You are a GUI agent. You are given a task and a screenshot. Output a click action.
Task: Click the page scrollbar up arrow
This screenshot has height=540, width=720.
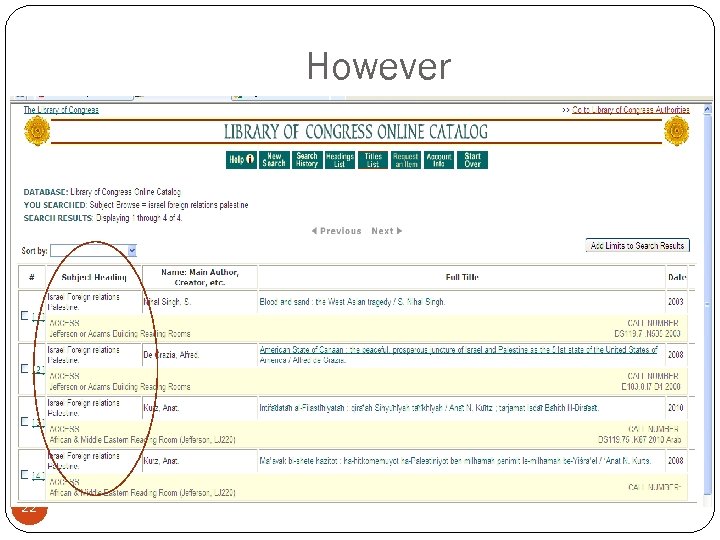(x=707, y=110)
